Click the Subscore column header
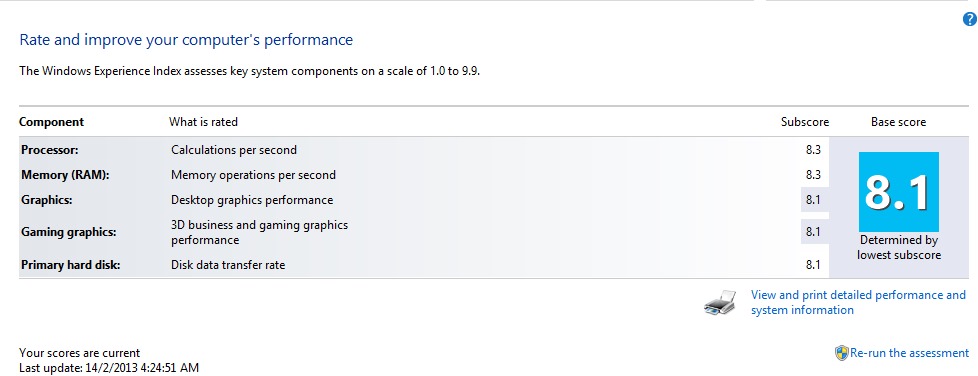978x376 pixels. tap(805, 122)
